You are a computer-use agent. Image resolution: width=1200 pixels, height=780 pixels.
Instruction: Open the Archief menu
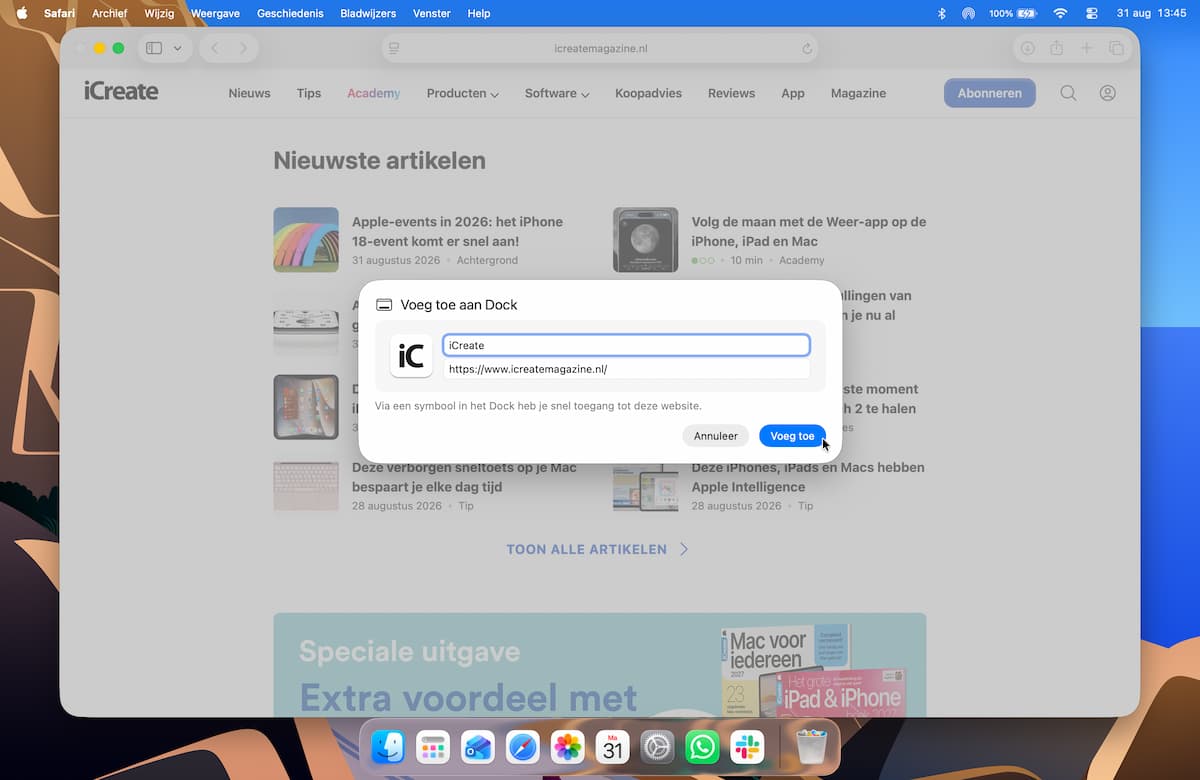pos(110,13)
